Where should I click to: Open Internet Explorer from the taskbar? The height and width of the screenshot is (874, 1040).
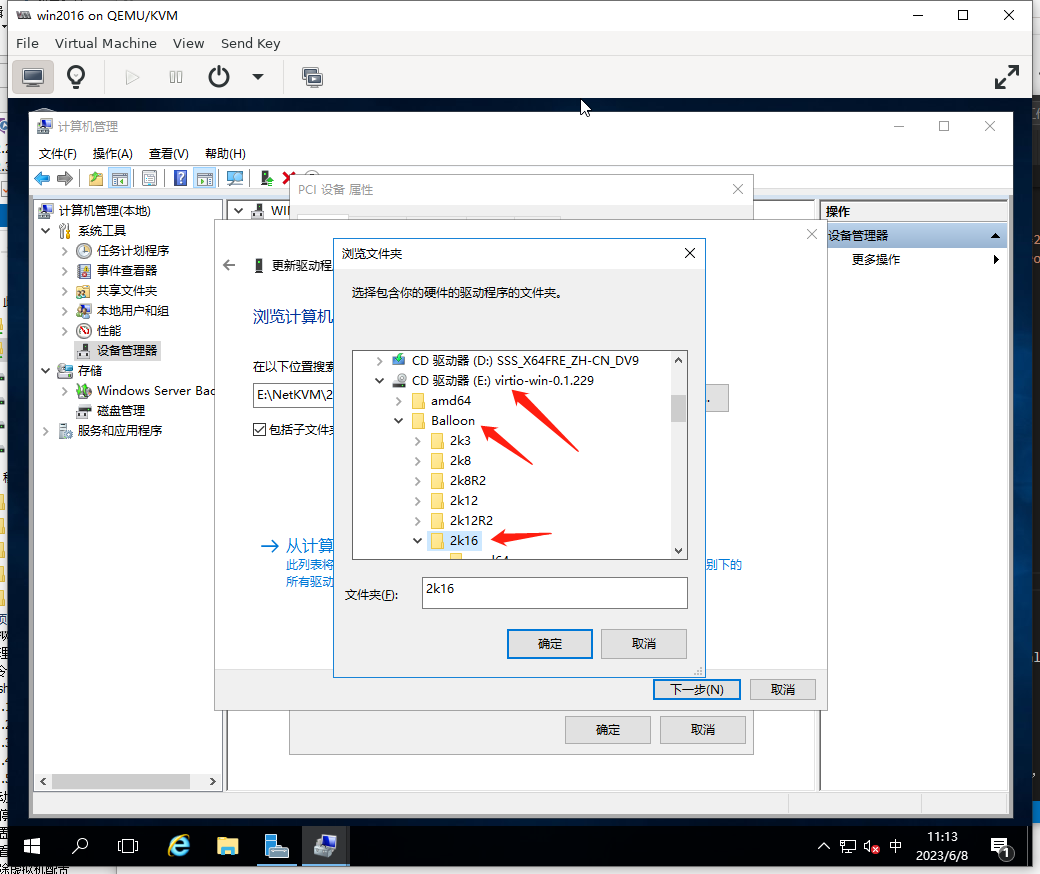point(179,845)
